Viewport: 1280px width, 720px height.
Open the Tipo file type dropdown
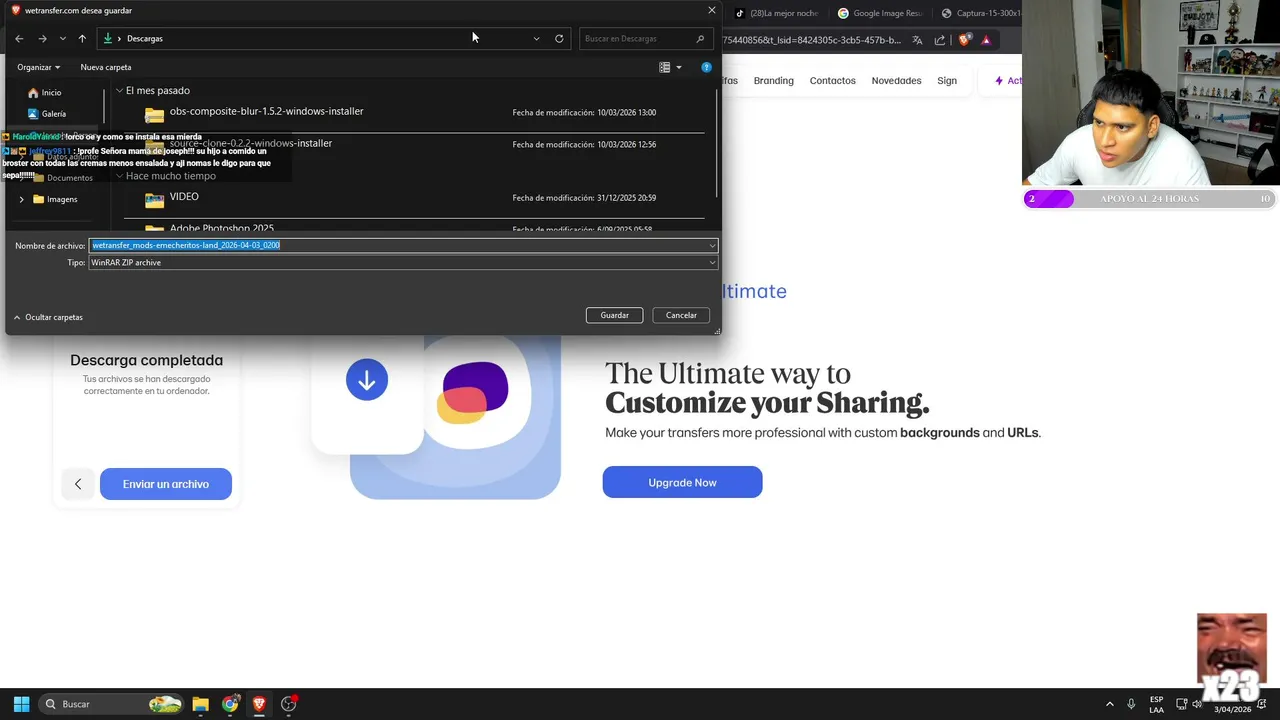403,263
